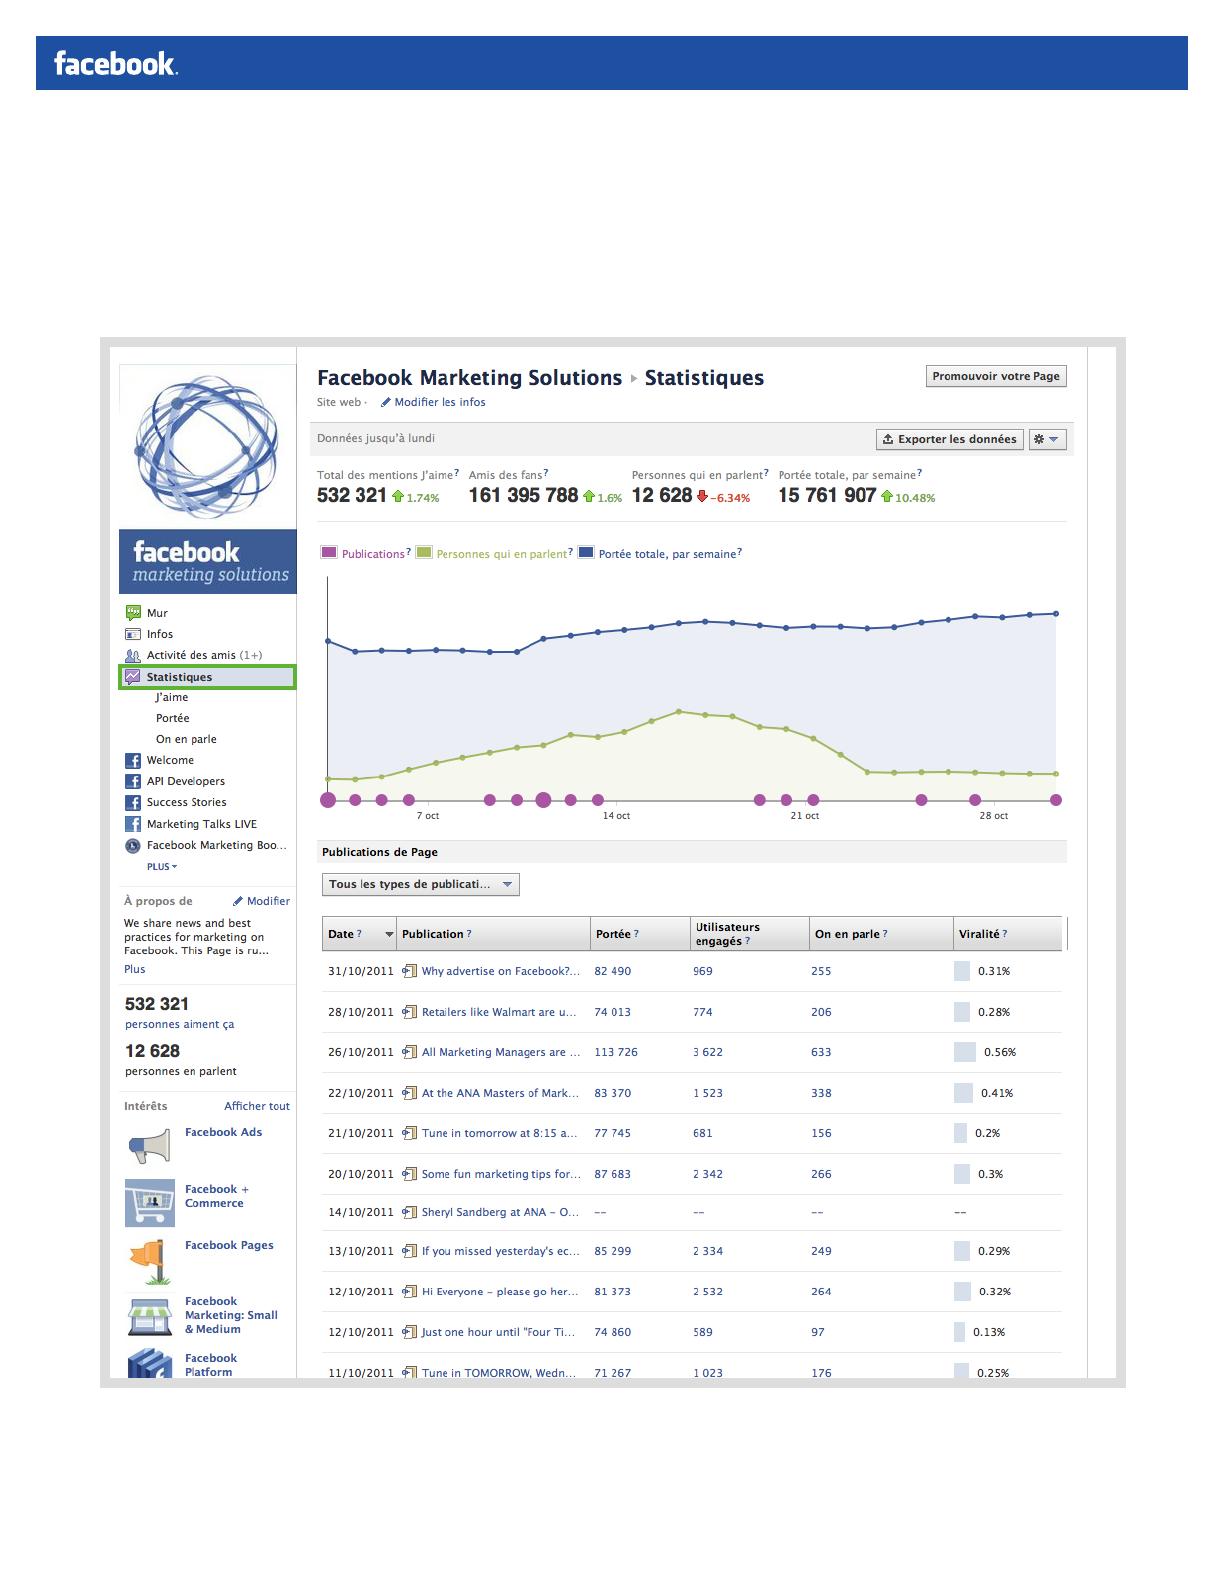
Task: Click help mark beside Portée column header
Action: pyautogui.click(x=636, y=934)
